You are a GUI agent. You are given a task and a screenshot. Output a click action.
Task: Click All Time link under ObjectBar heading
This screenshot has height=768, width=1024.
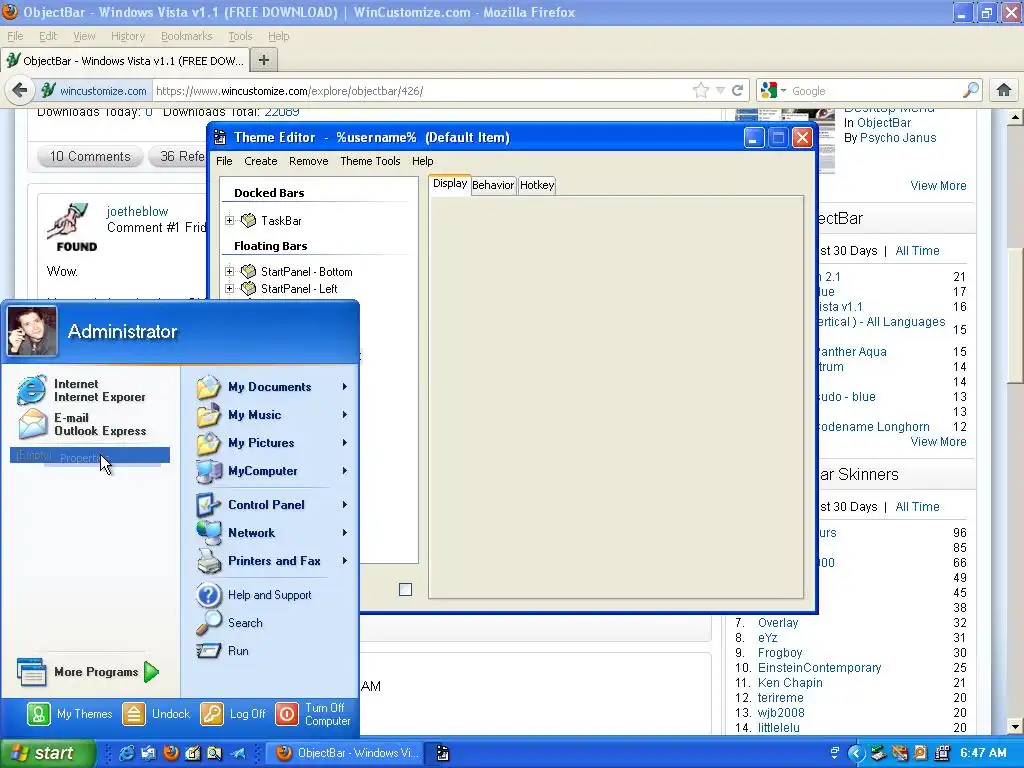[917, 251]
